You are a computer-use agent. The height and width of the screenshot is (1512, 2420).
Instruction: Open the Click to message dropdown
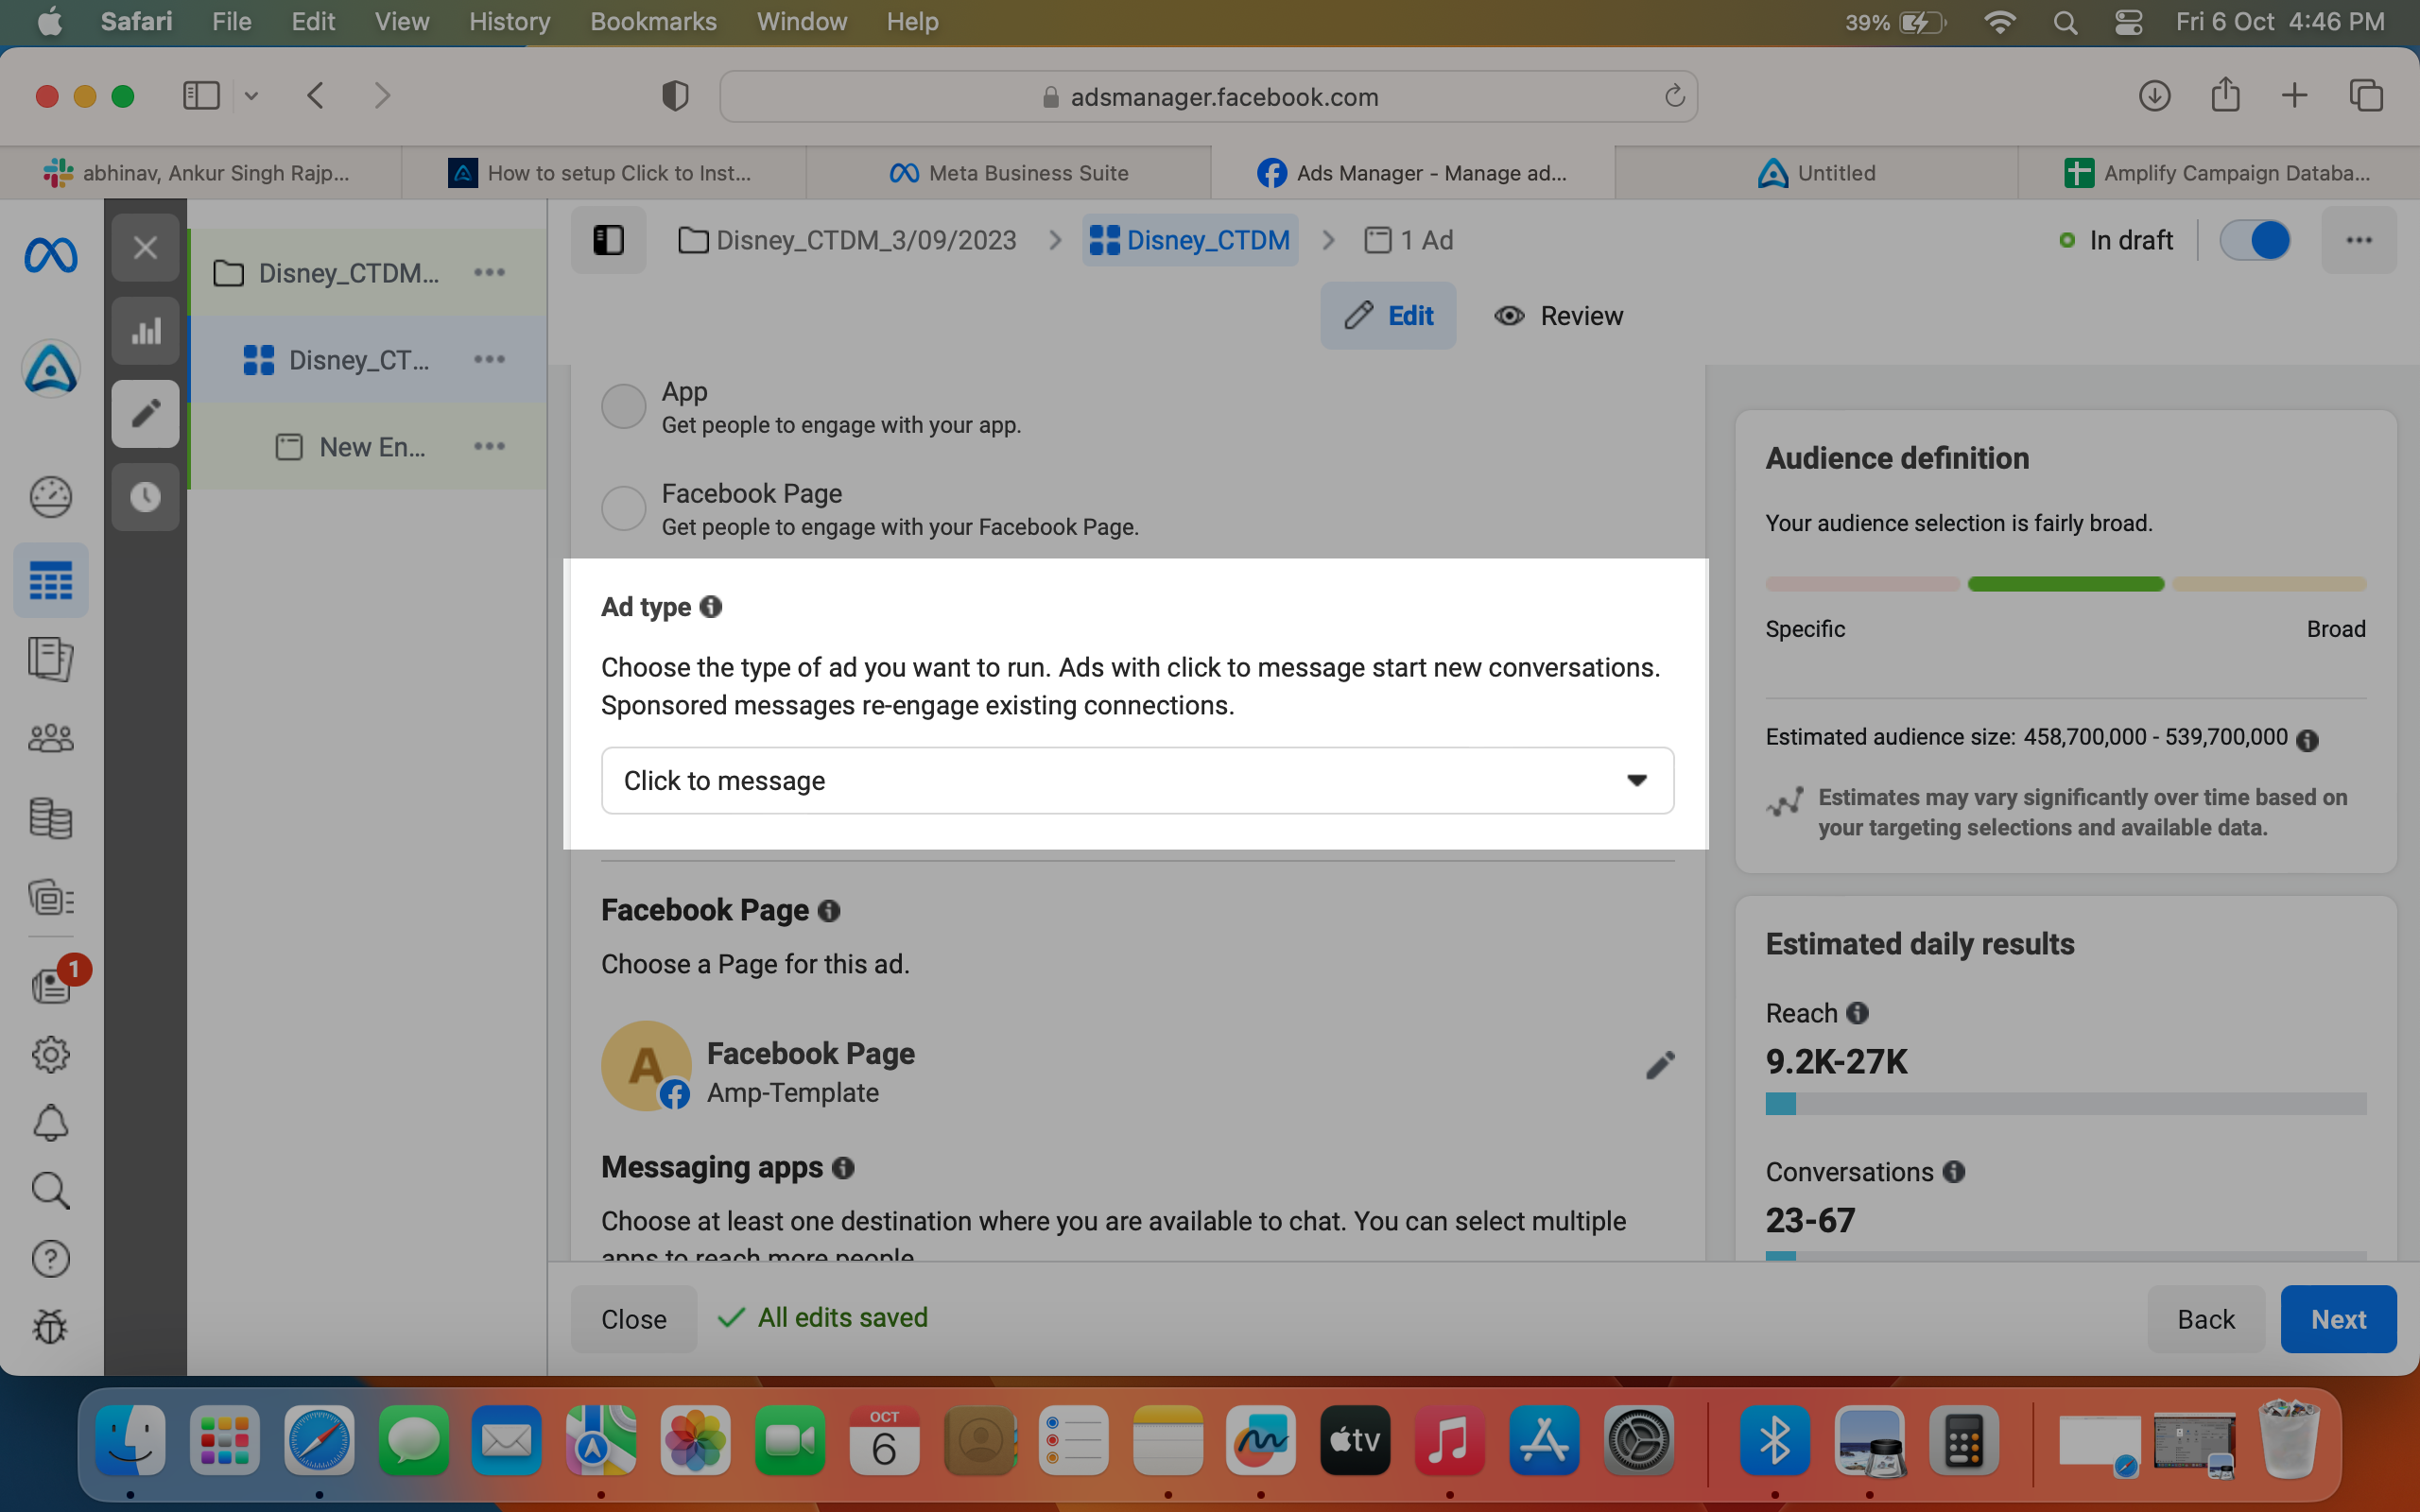[1137, 781]
